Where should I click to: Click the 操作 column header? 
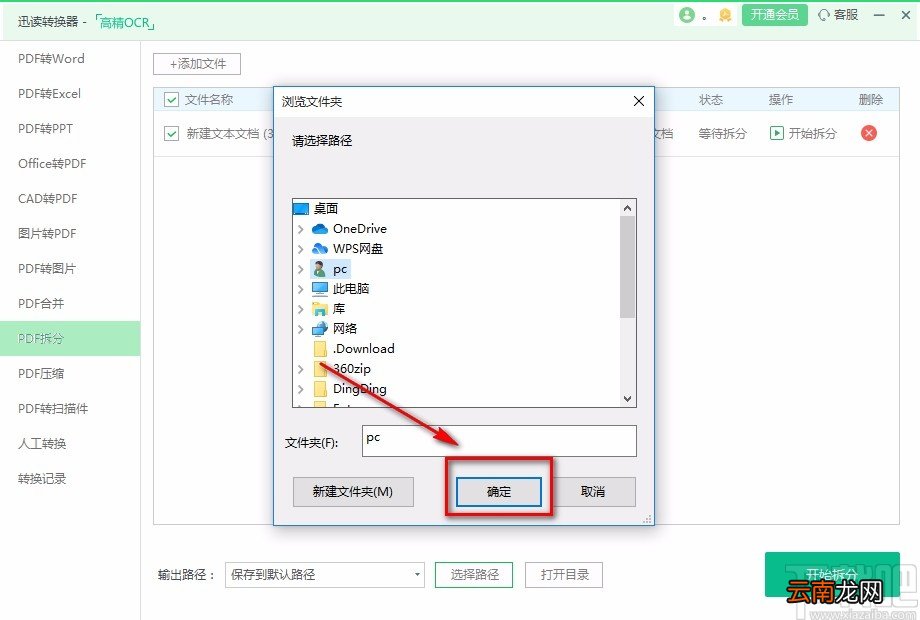pos(781,100)
